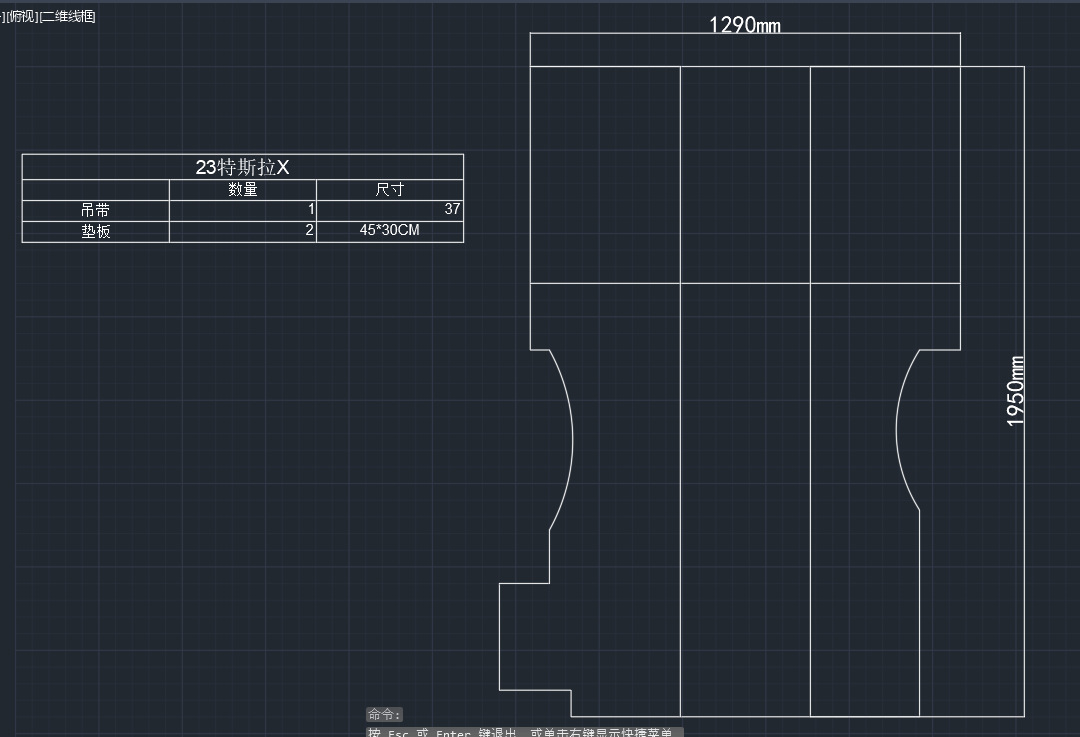
Task: Select the 1950mm vertical dimension text
Action: 1016,391
